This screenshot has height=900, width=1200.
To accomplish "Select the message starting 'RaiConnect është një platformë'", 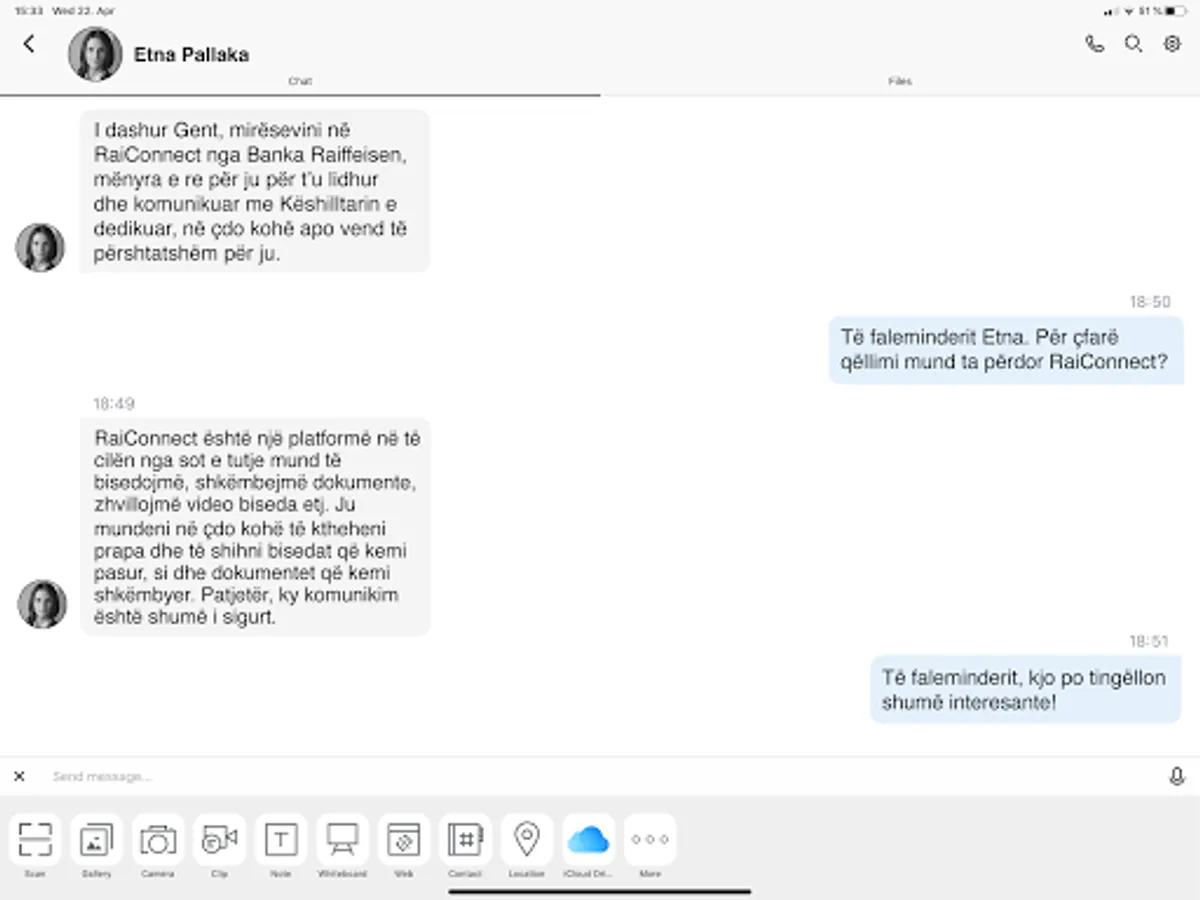I will tap(255, 527).
